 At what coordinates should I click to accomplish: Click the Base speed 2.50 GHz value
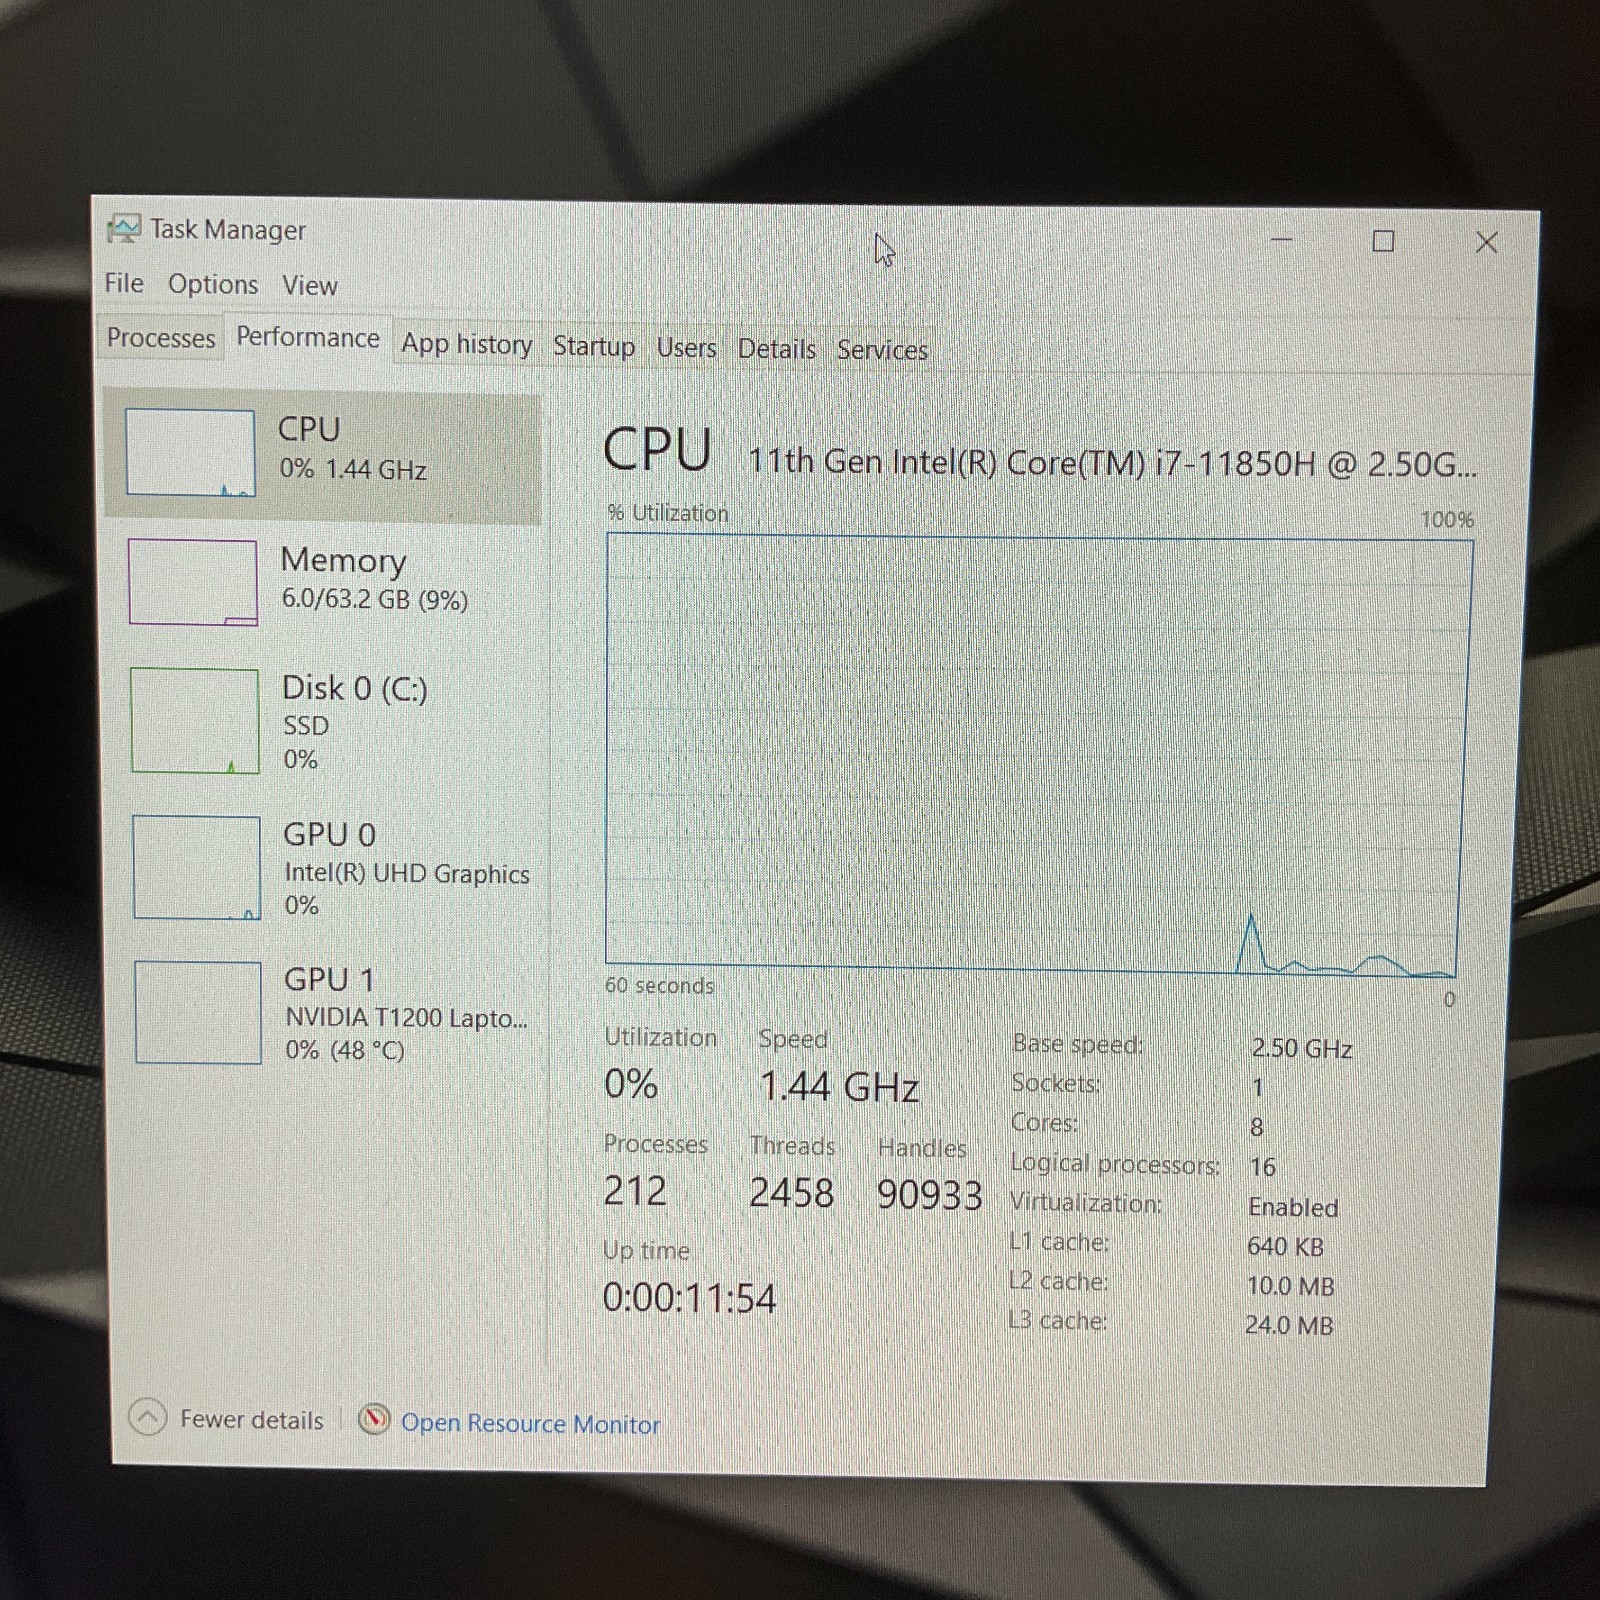(x=1302, y=1048)
